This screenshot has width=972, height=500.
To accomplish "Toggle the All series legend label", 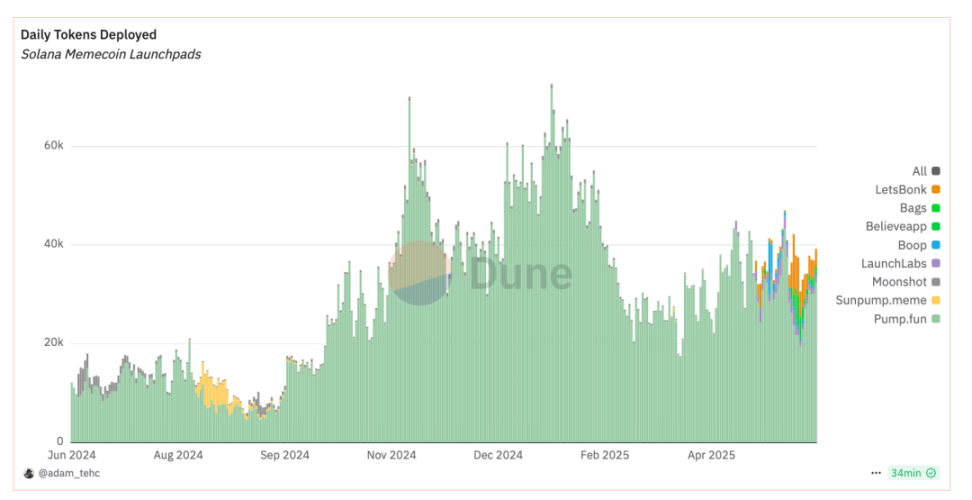I will [919, 171].
